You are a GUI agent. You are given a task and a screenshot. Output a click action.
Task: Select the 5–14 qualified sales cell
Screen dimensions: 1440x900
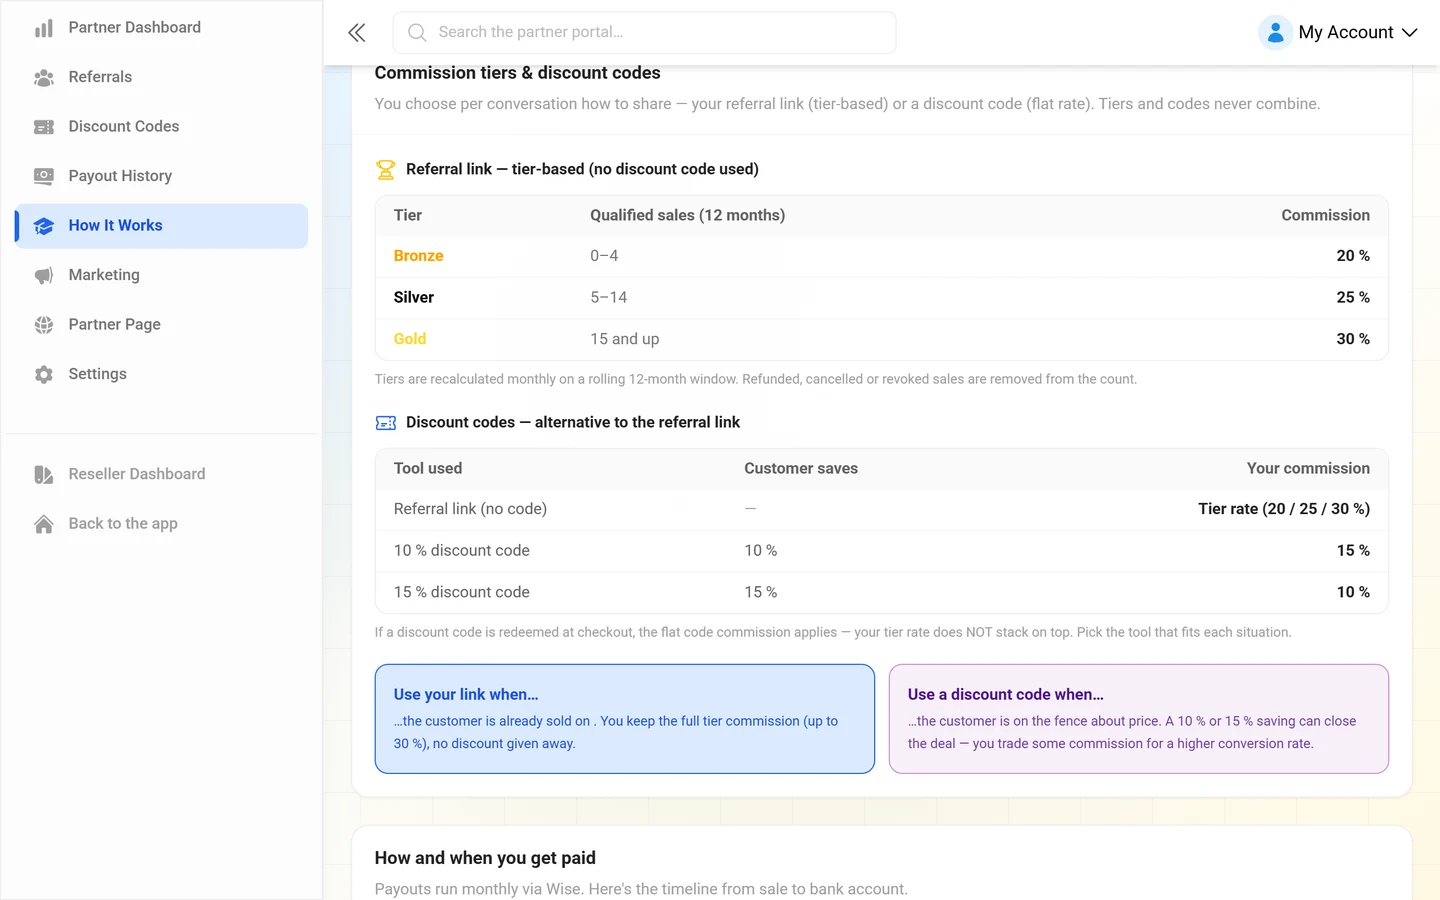pos(609,298)
